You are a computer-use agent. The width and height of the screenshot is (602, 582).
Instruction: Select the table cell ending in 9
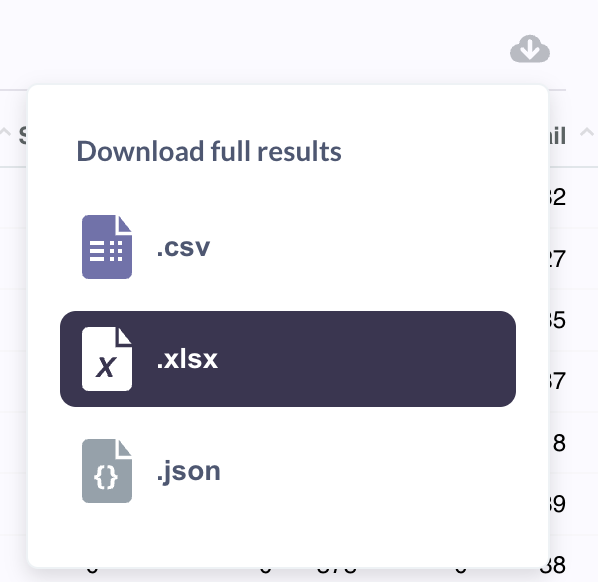pos(557,504)
